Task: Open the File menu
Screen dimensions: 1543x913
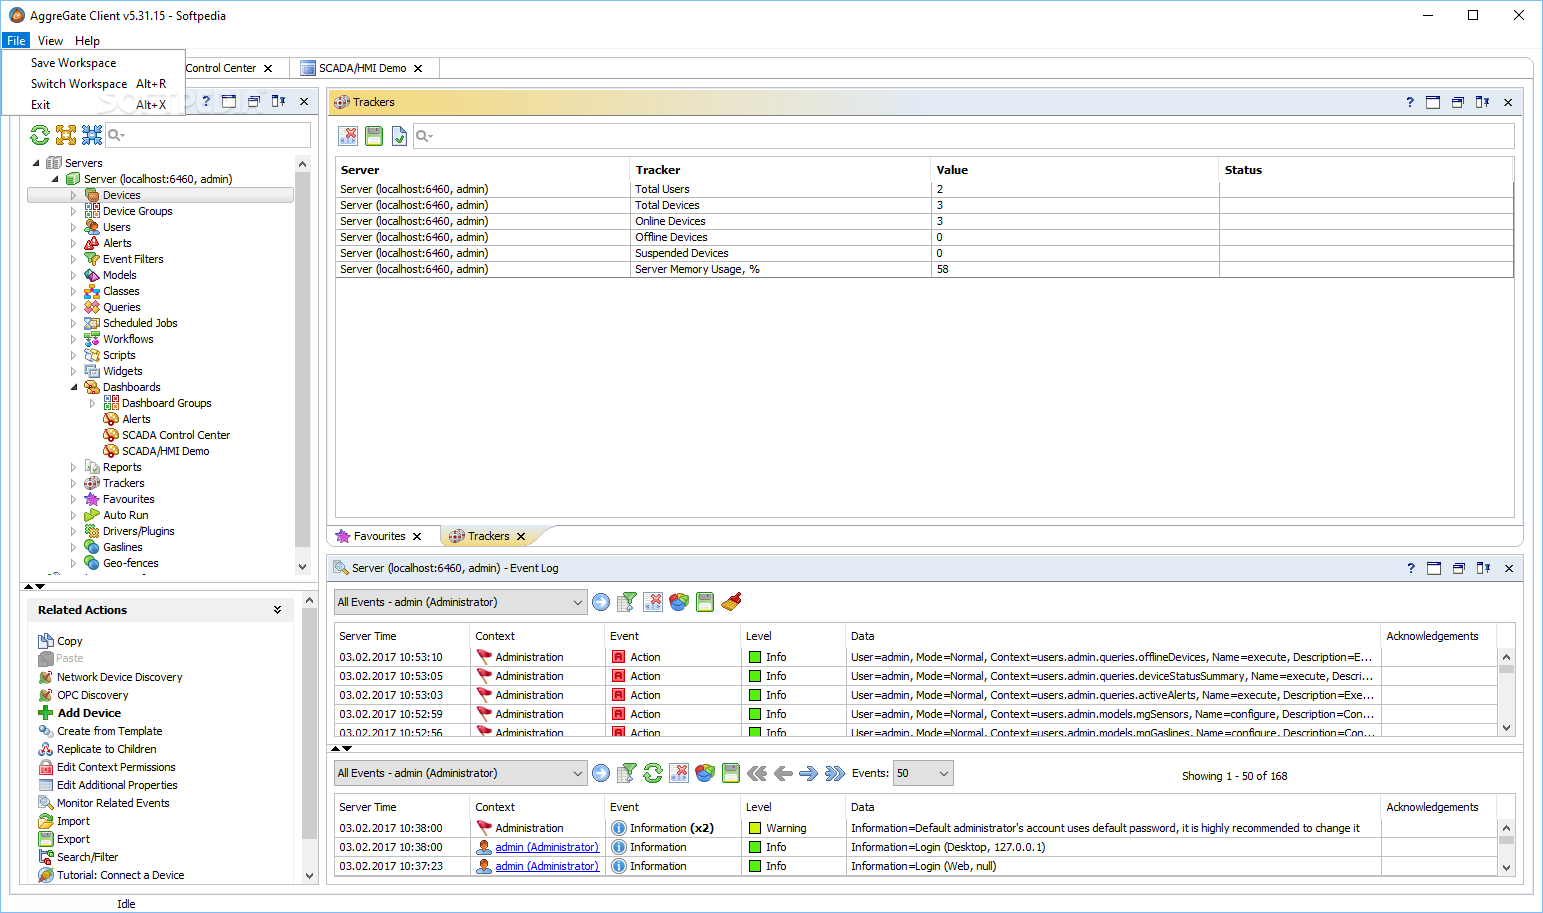Action: [16, 41]
